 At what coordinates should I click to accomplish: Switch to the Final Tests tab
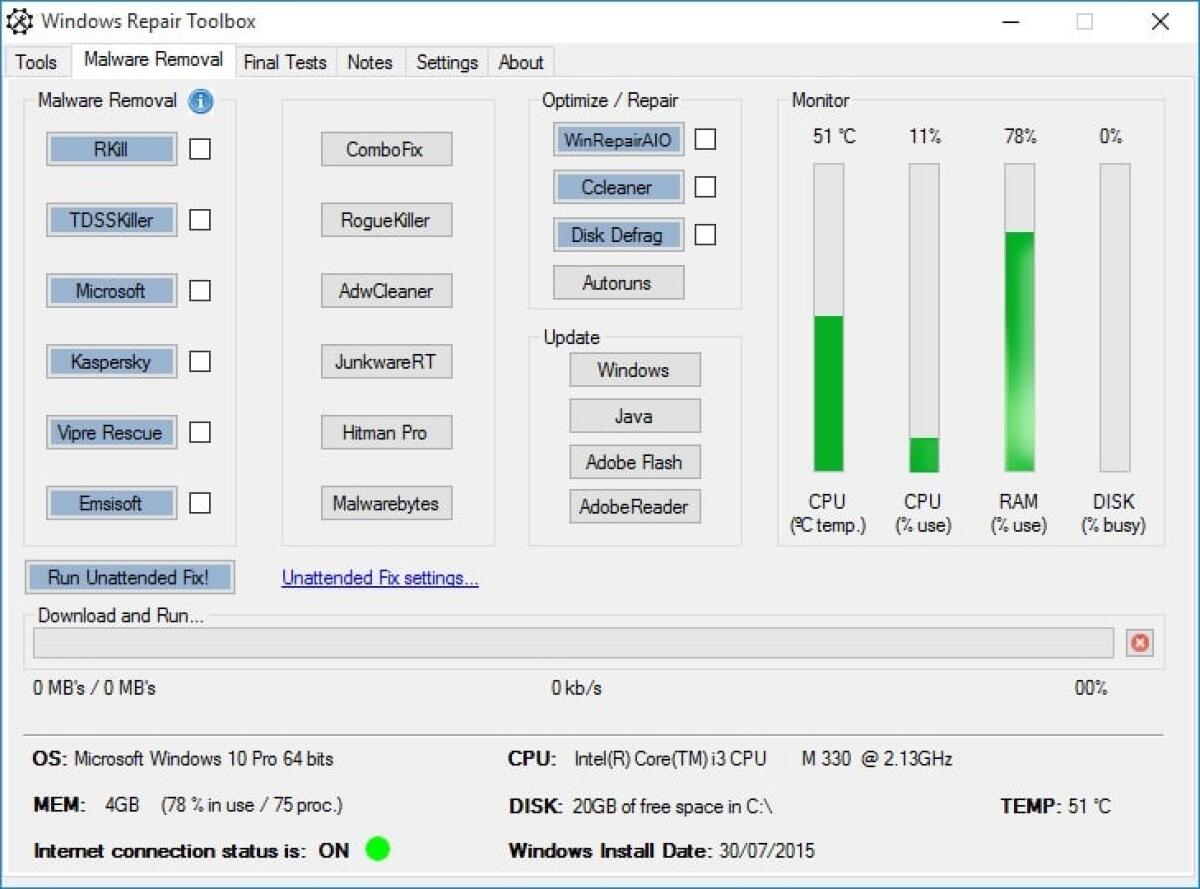[286, 62]
